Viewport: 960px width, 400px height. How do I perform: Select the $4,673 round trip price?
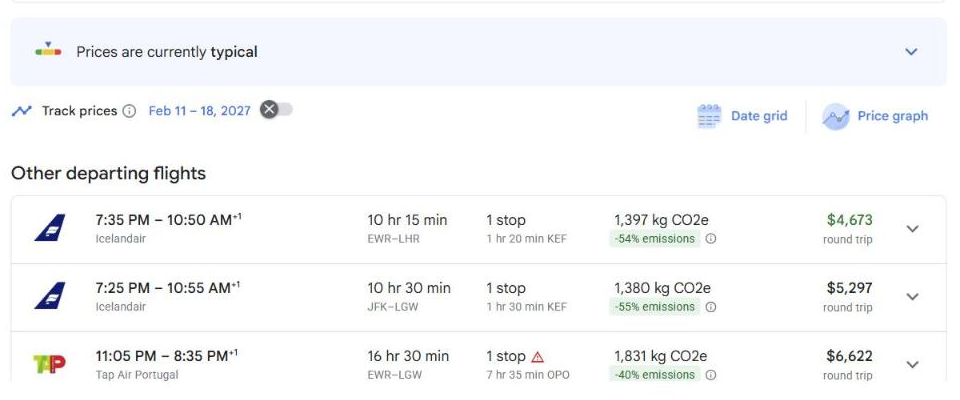849,220
